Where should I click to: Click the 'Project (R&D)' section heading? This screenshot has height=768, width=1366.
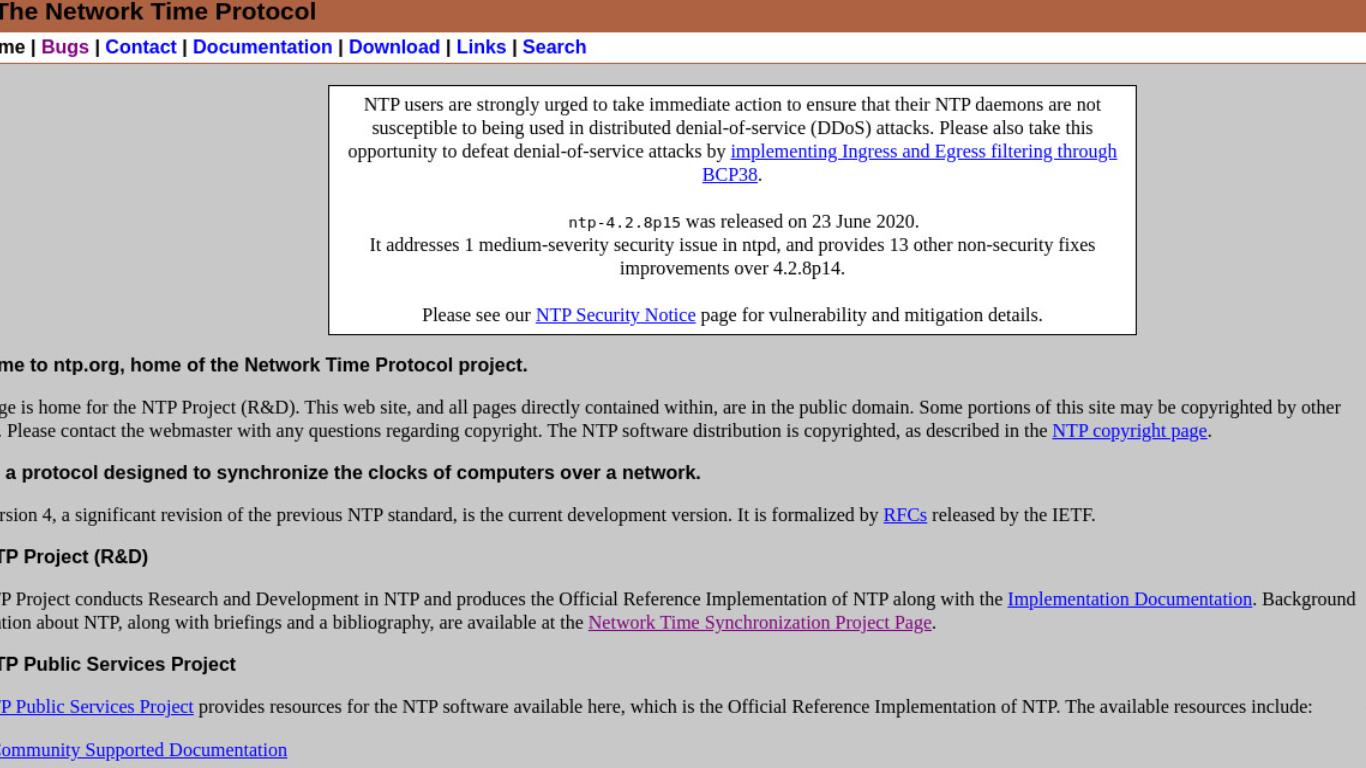[73, 557]
